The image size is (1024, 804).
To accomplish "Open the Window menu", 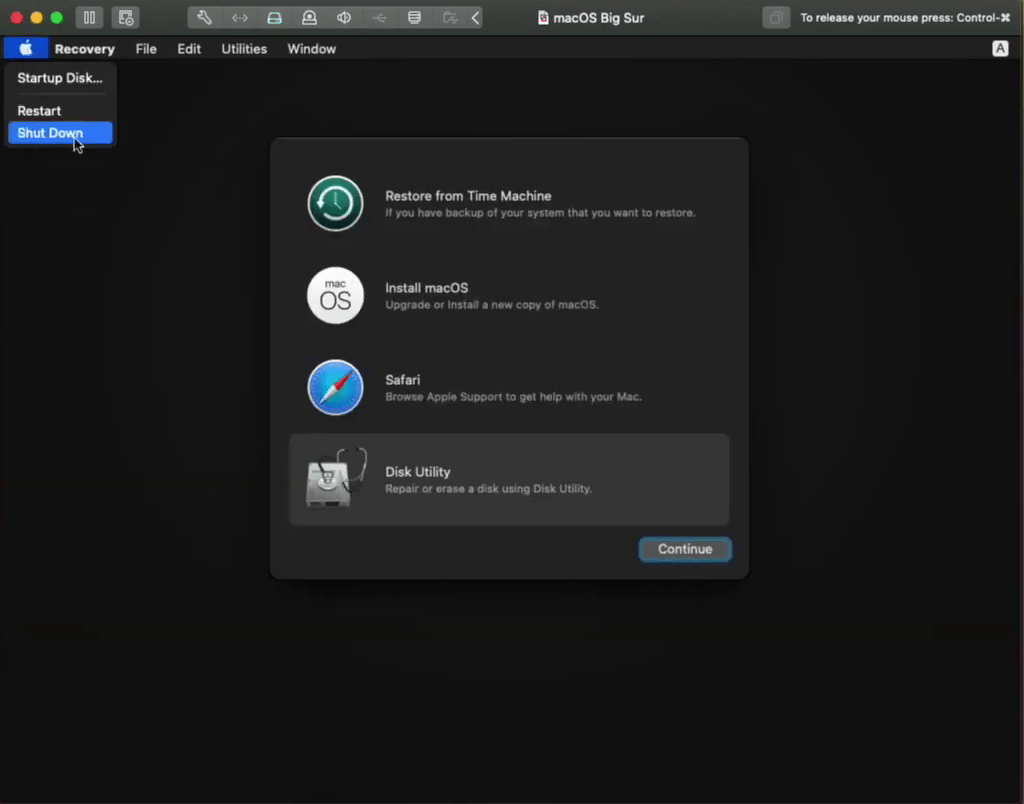I will 312,49.
